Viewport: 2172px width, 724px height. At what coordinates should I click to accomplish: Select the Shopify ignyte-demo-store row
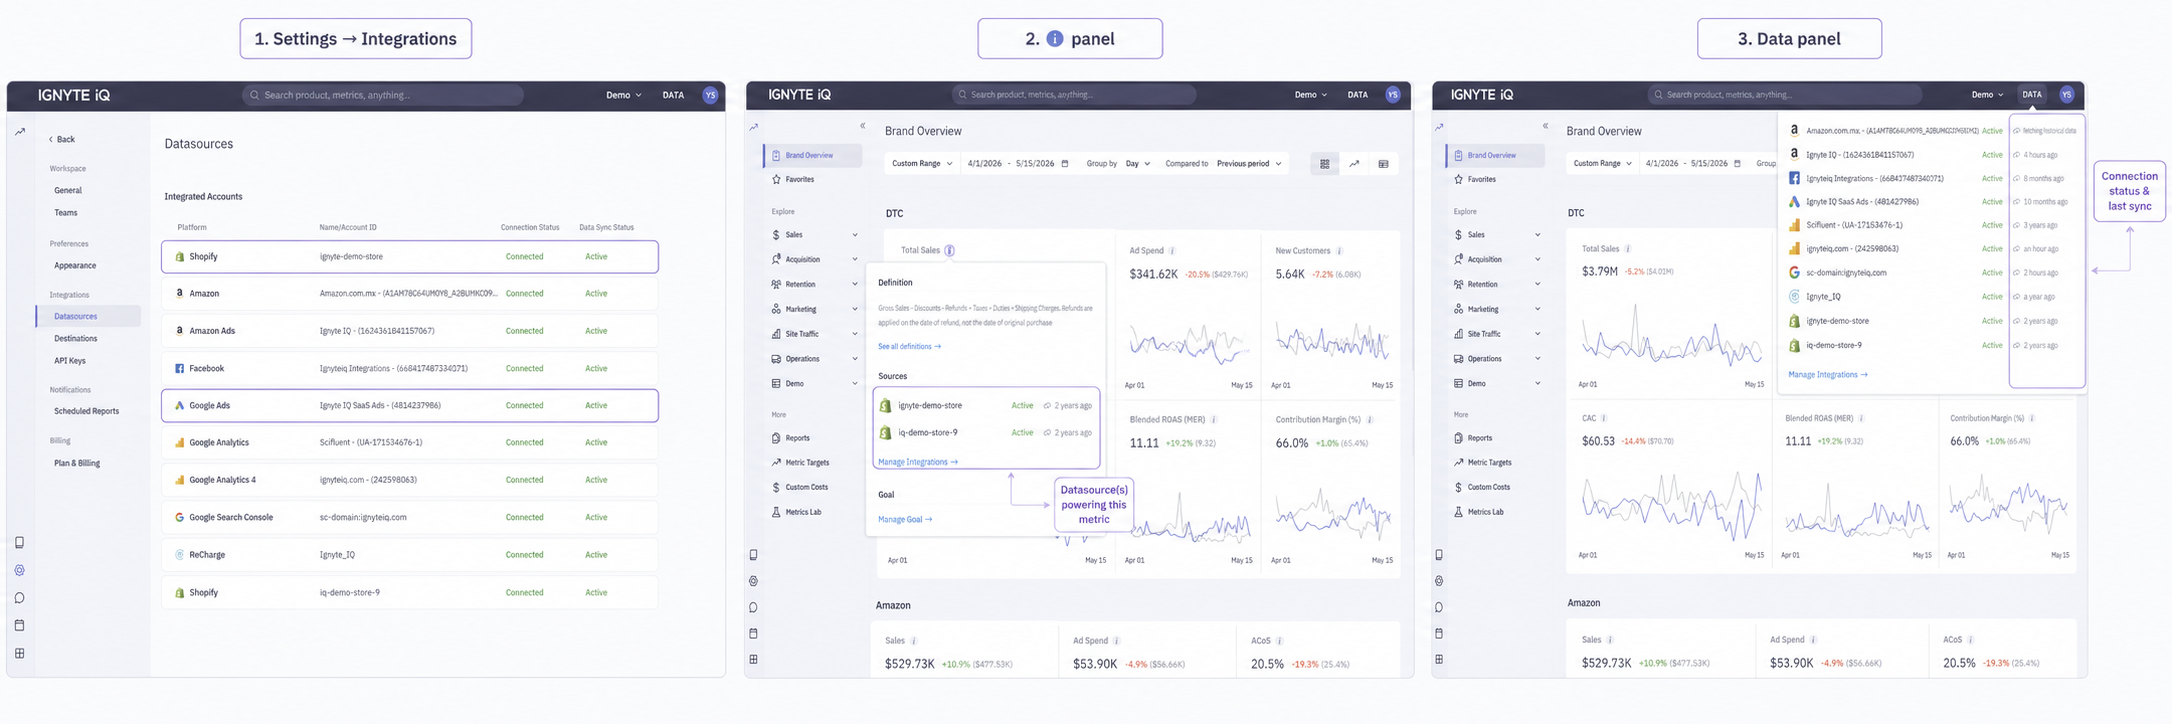(410, 257)
